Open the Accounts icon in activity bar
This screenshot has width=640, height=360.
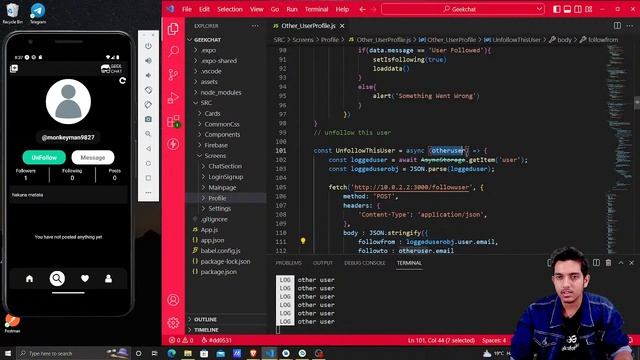pyautogui.click(x=173, y=300)
